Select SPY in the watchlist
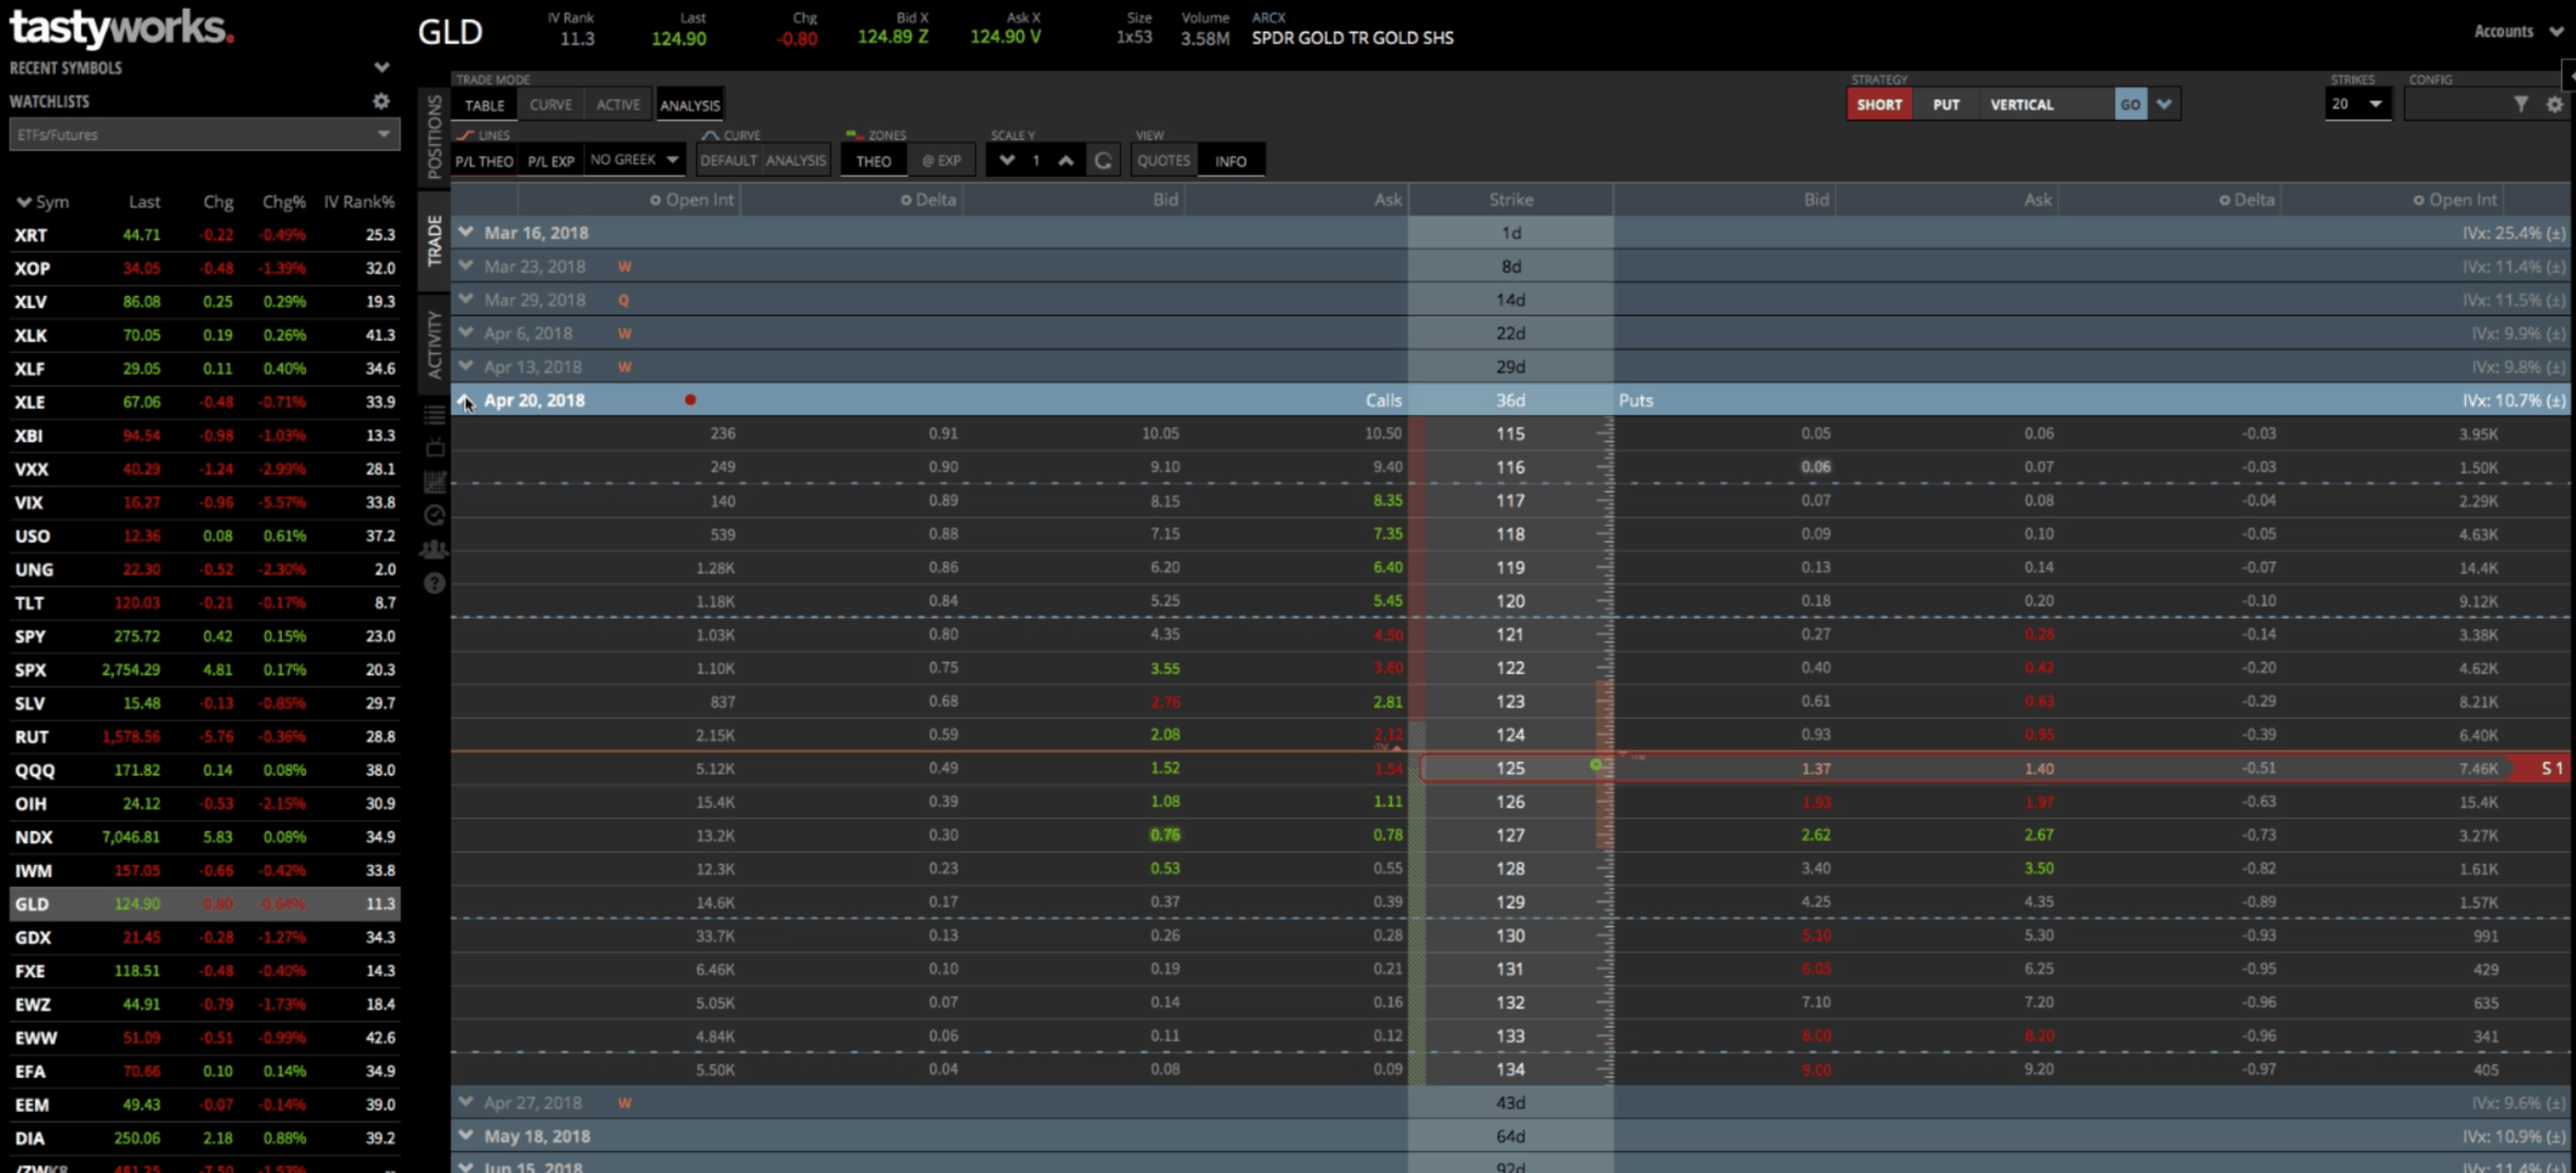 204,636
